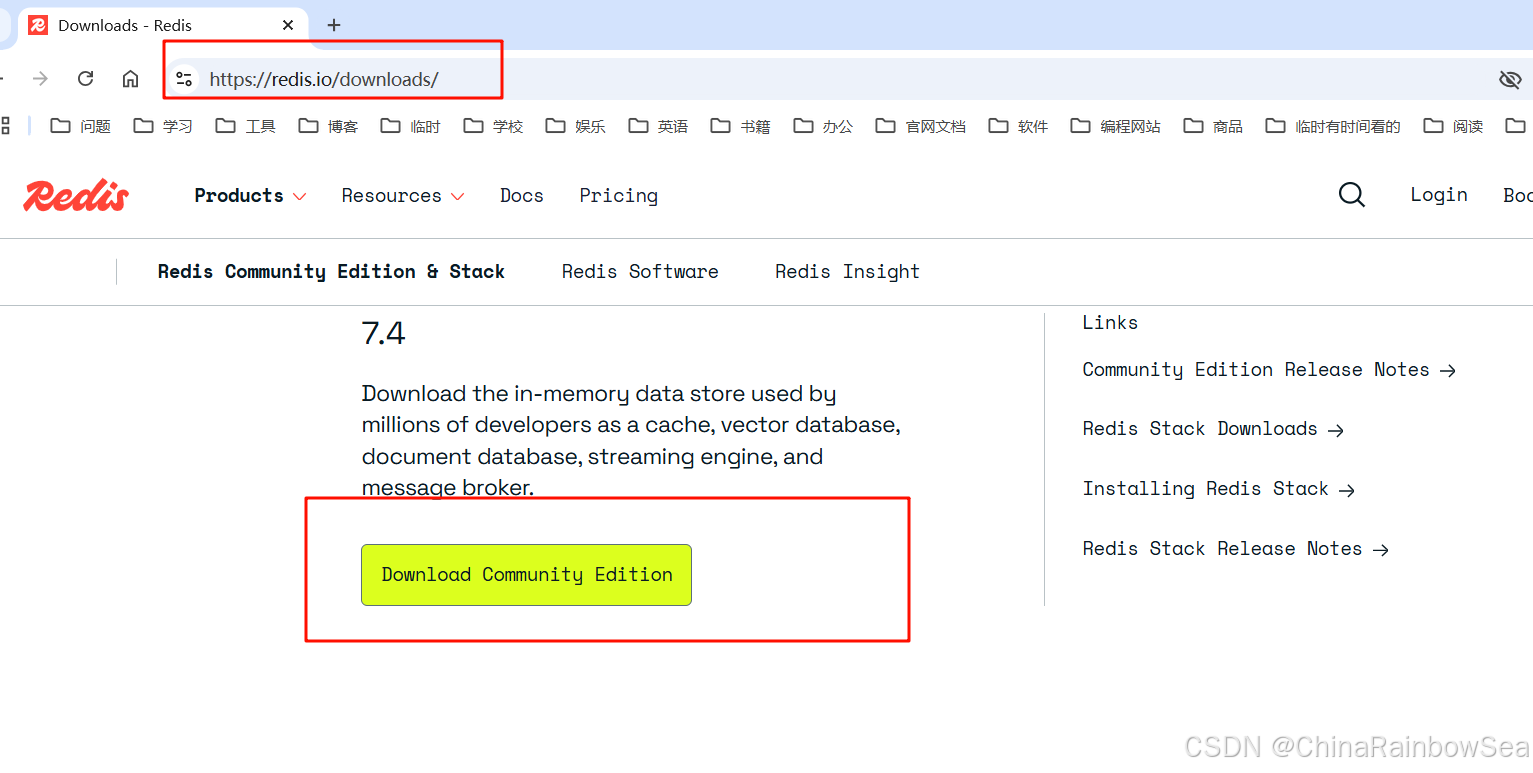Image resolution: width=1533 pixels, height=773 pixels.
Task: Open the 临时有时间看的 bookmark folder
Action: [x=1333, y=126]
